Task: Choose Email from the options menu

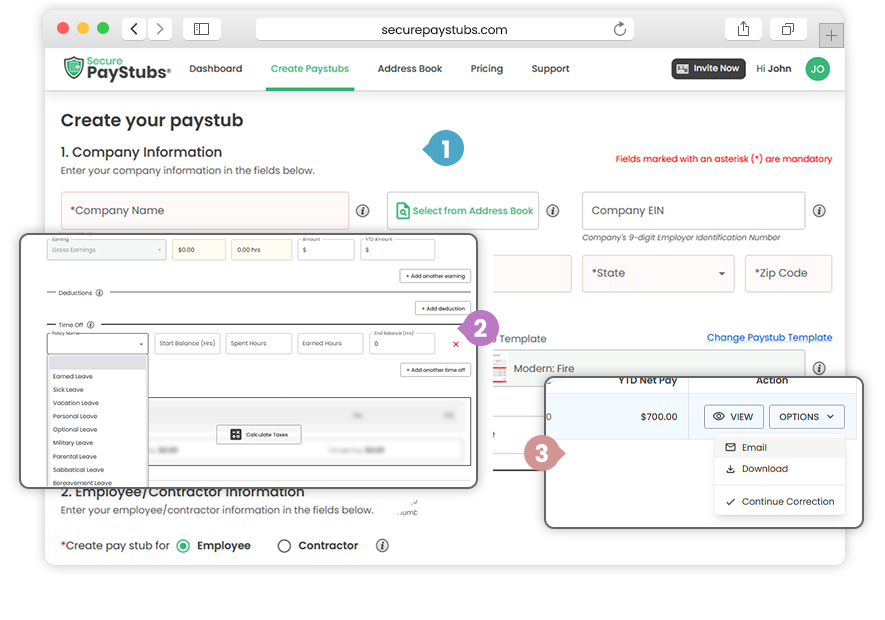Action: pyautogui.click(x=754, y=447)
